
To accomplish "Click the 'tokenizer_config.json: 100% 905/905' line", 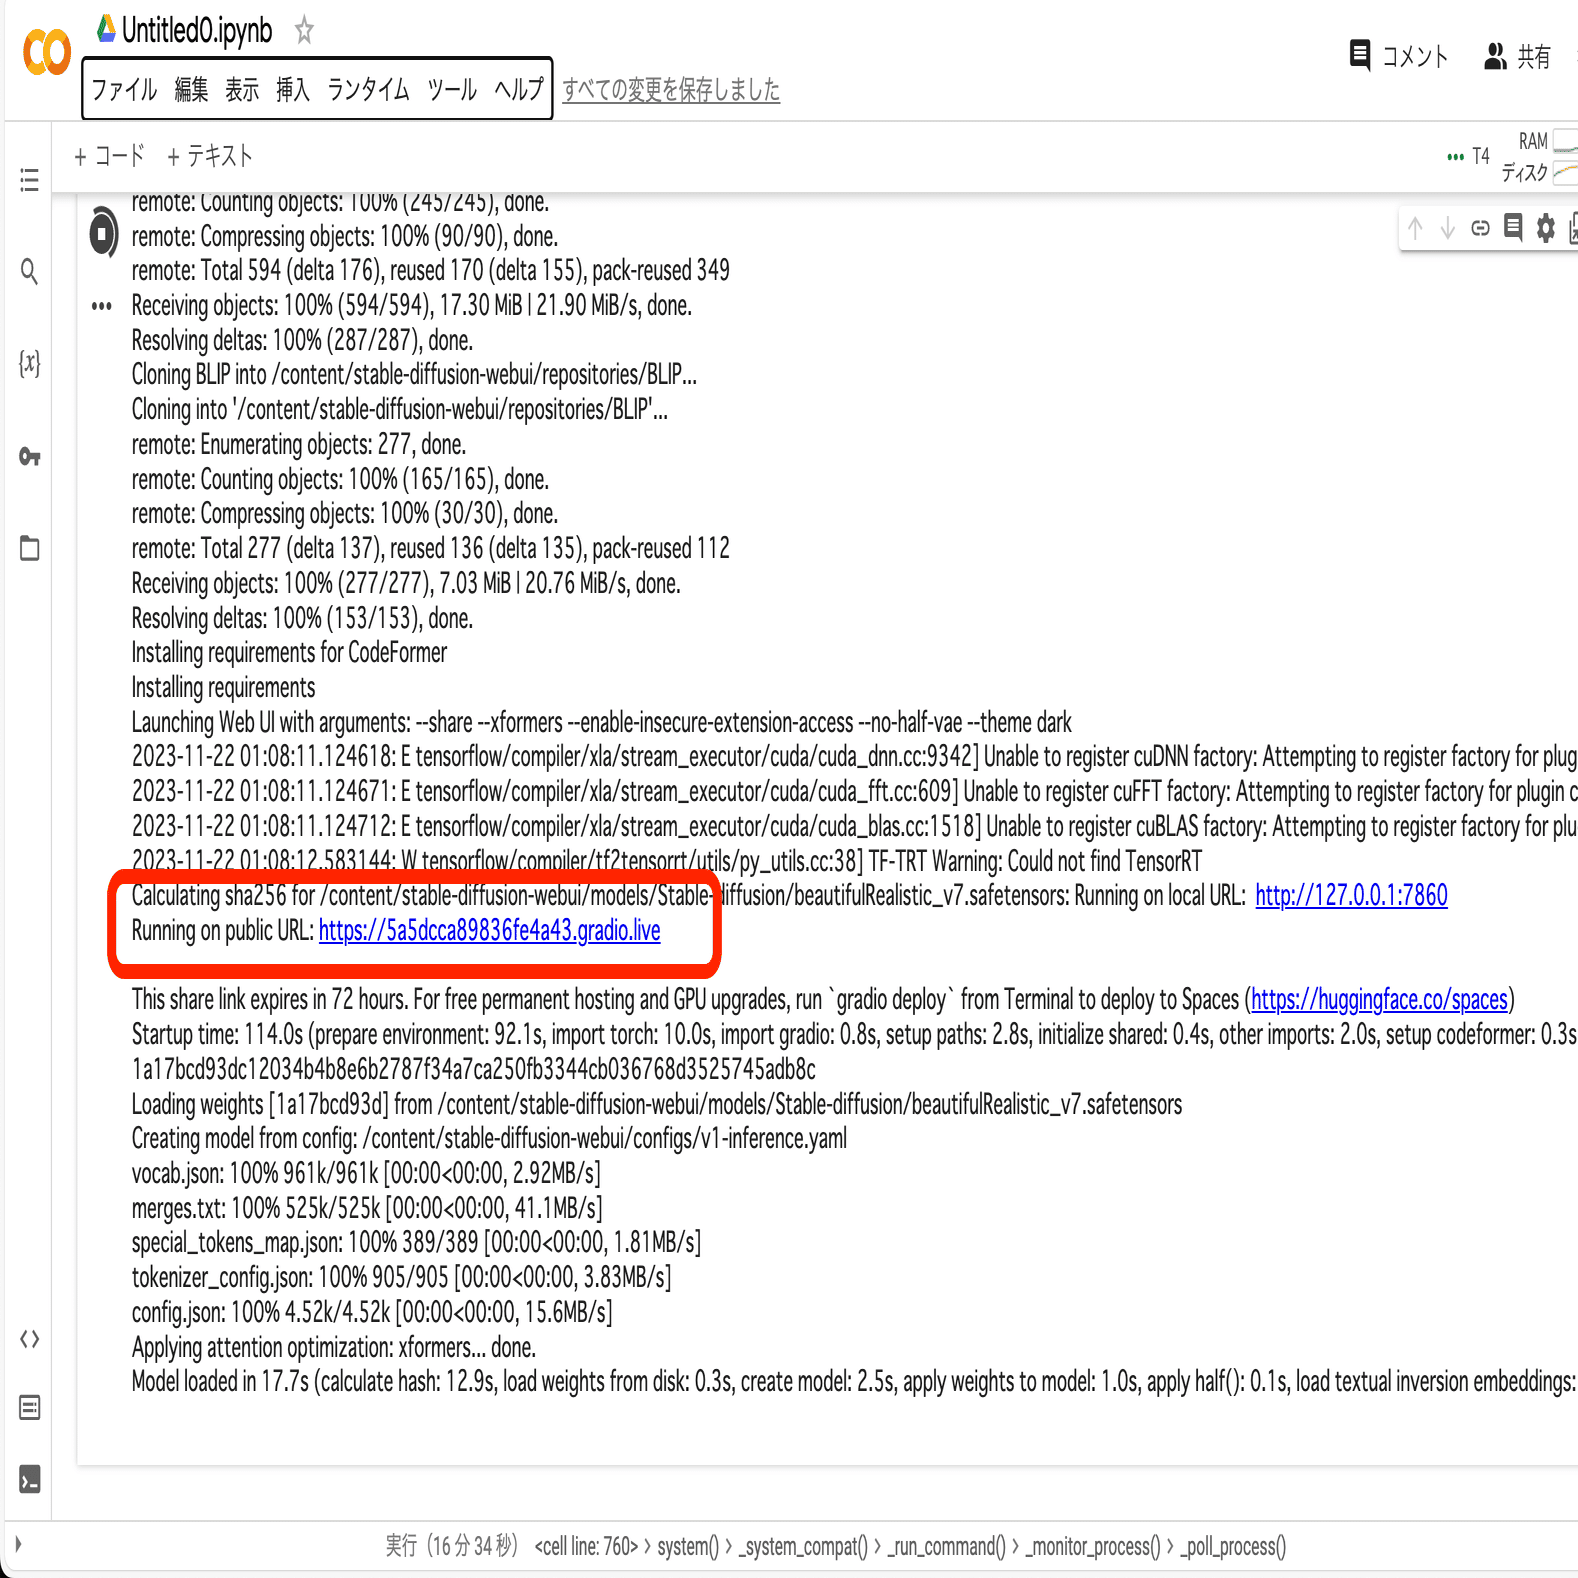I will pos(402,1278).
